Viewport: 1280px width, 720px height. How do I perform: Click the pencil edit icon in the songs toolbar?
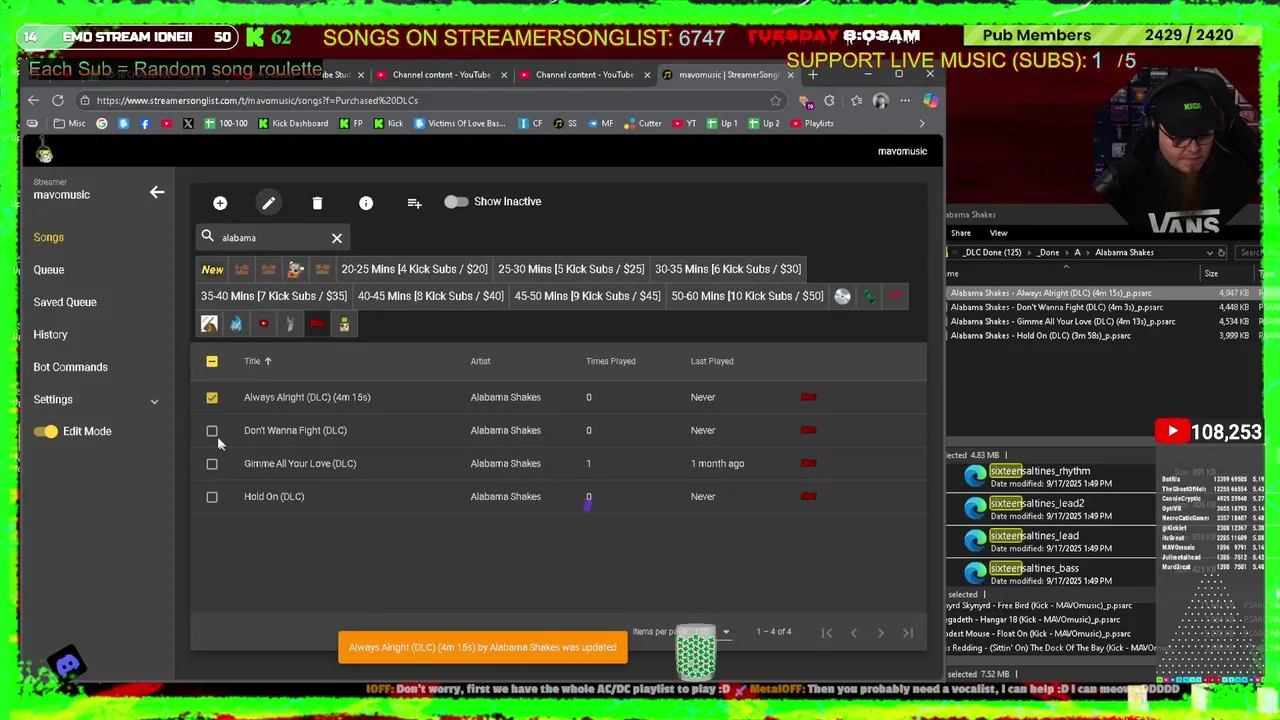coord(268,203)
